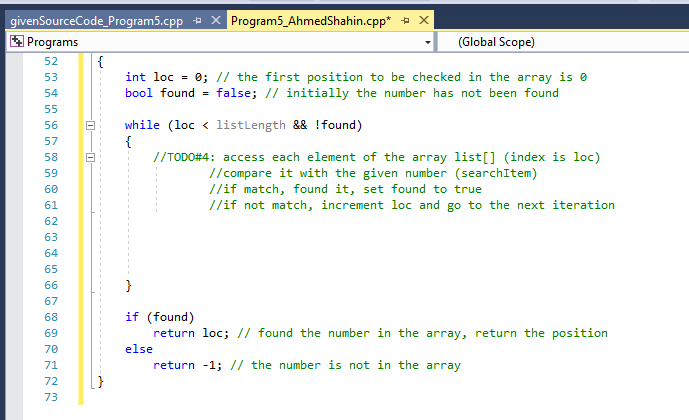Click the closing brace on line 66
689x420 pixels.
pyautogui.click(x=128, y=286)
